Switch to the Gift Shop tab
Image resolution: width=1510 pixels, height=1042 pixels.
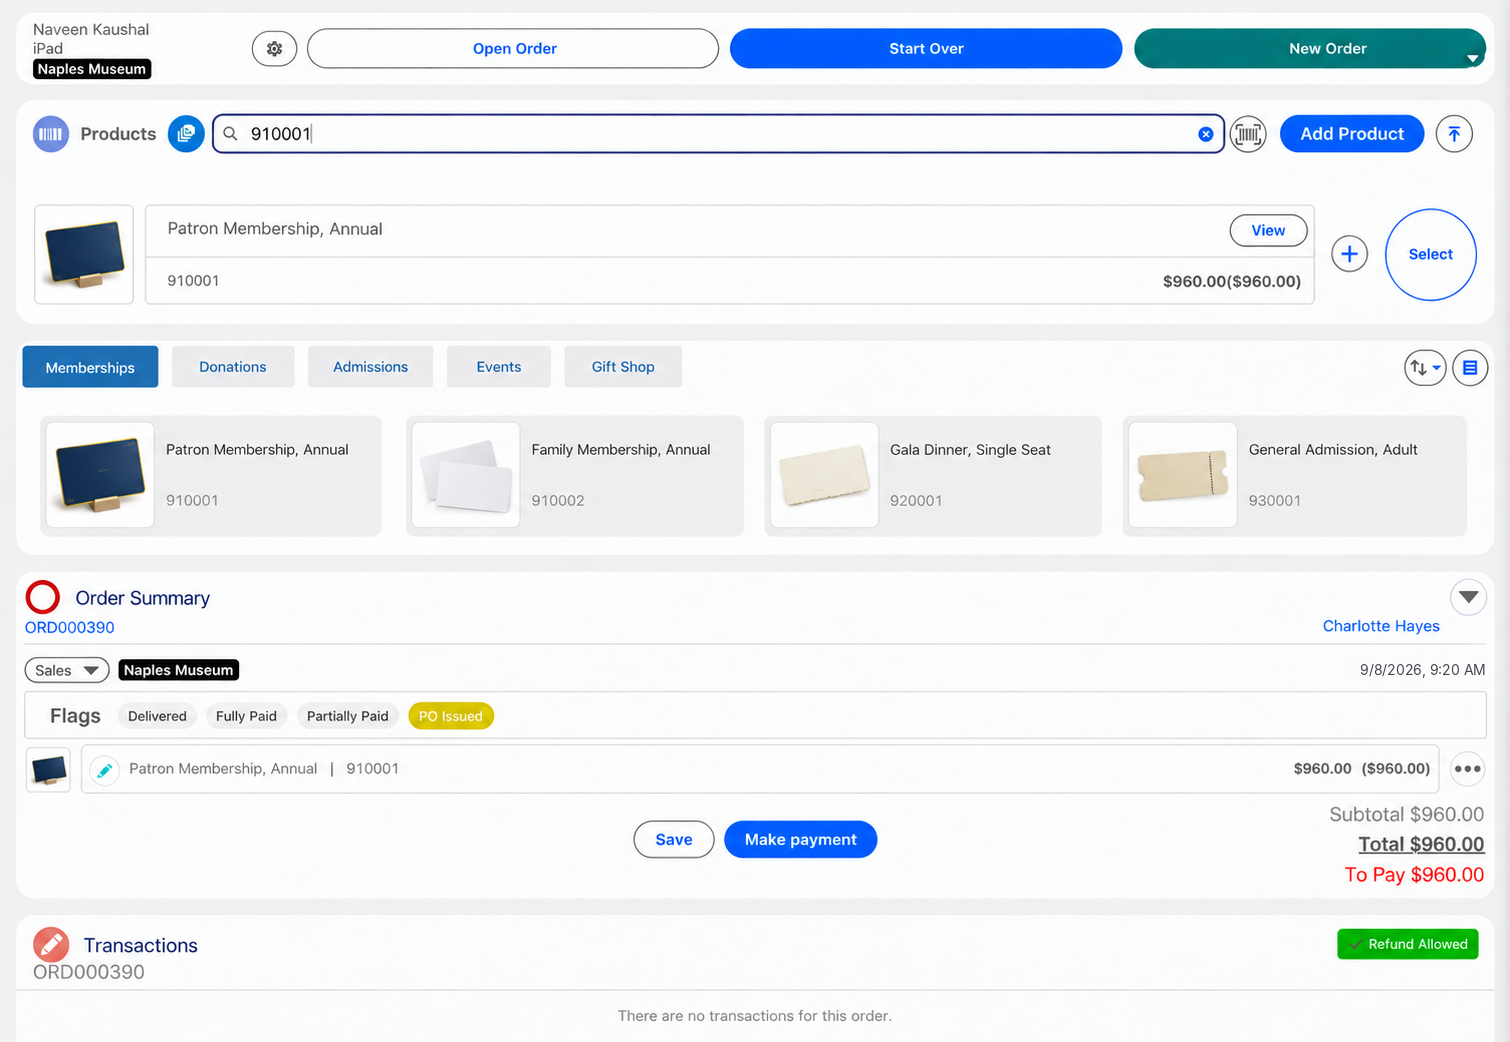pyautogui.click(x=623, y=367)
